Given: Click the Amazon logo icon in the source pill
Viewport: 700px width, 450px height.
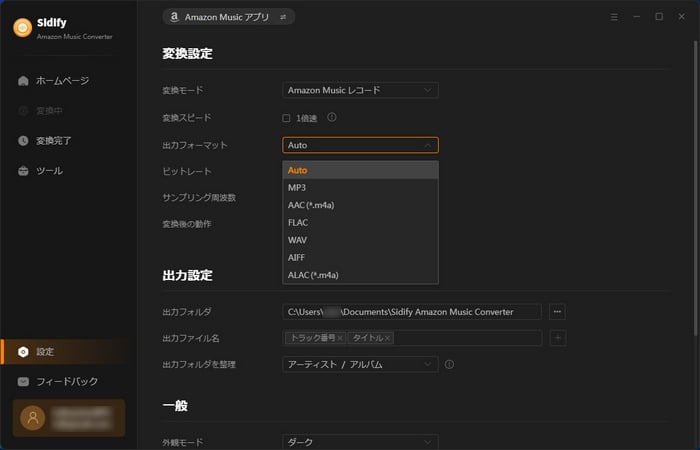Looking at the screenshot, I should pyautogui.click(x=175, y=17).
